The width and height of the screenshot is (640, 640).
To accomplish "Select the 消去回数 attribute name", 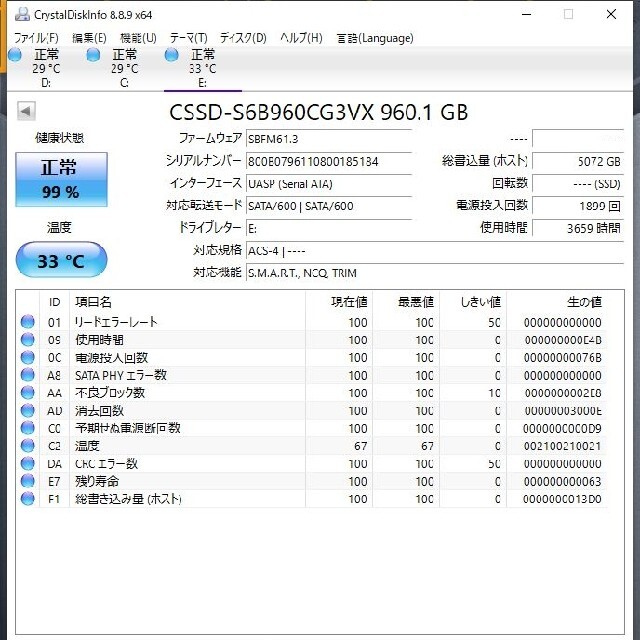I will (x=99, y=411).
